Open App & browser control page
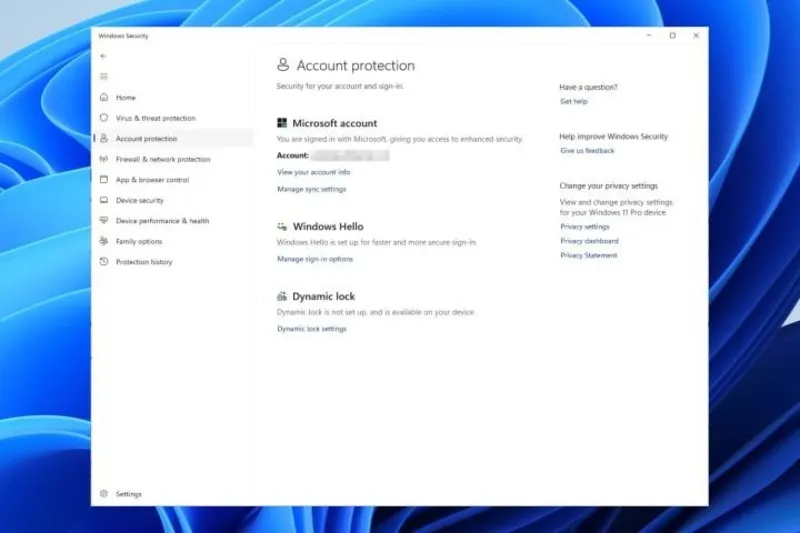The width and height of the screenshot is (800, 533). (152, 180)
